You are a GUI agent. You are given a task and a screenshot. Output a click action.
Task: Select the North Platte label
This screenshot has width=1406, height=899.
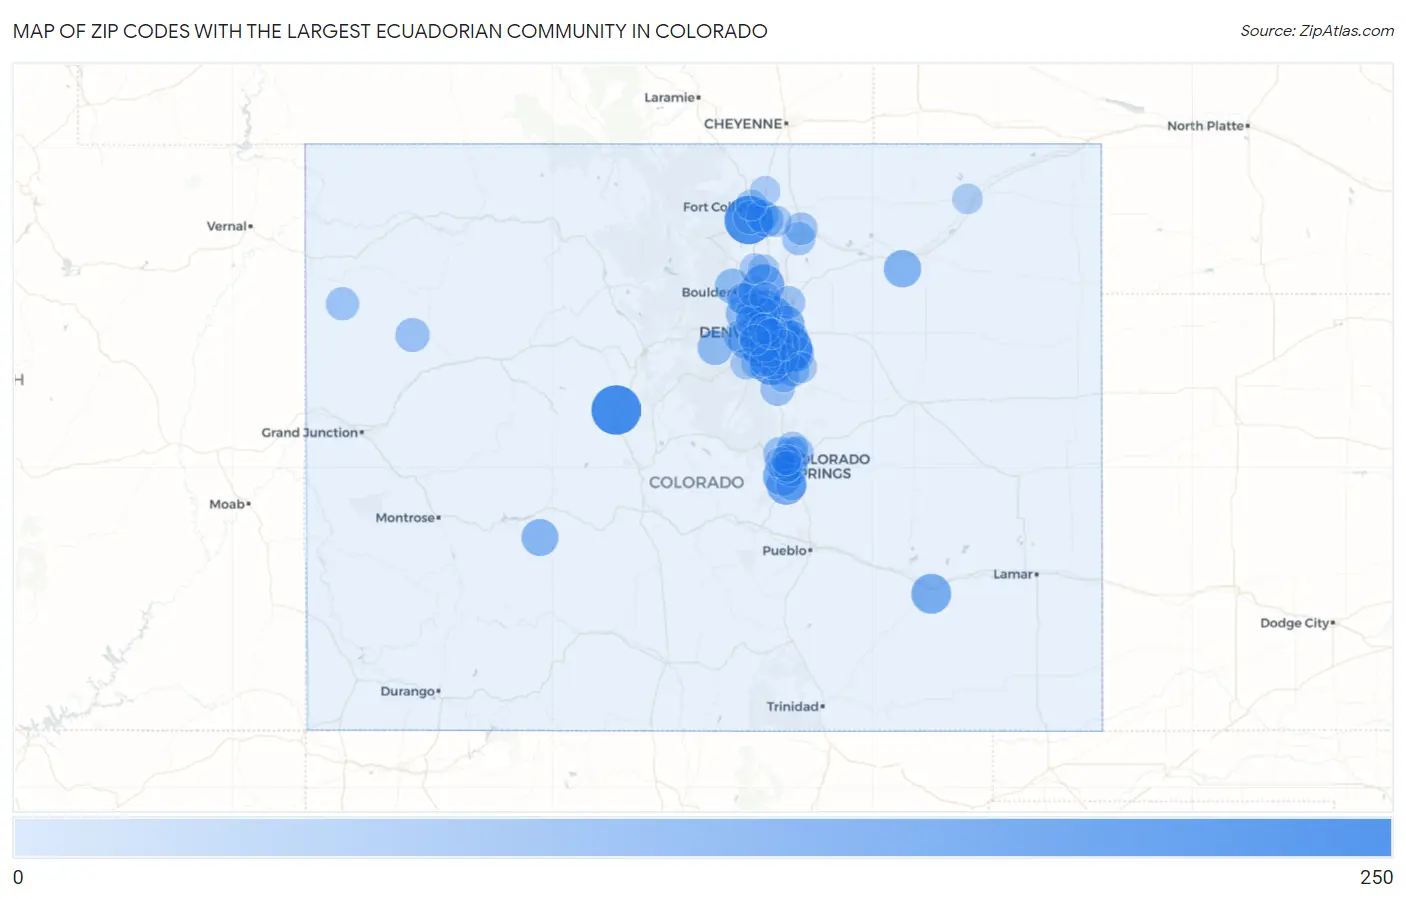[x=1208, y=126]
